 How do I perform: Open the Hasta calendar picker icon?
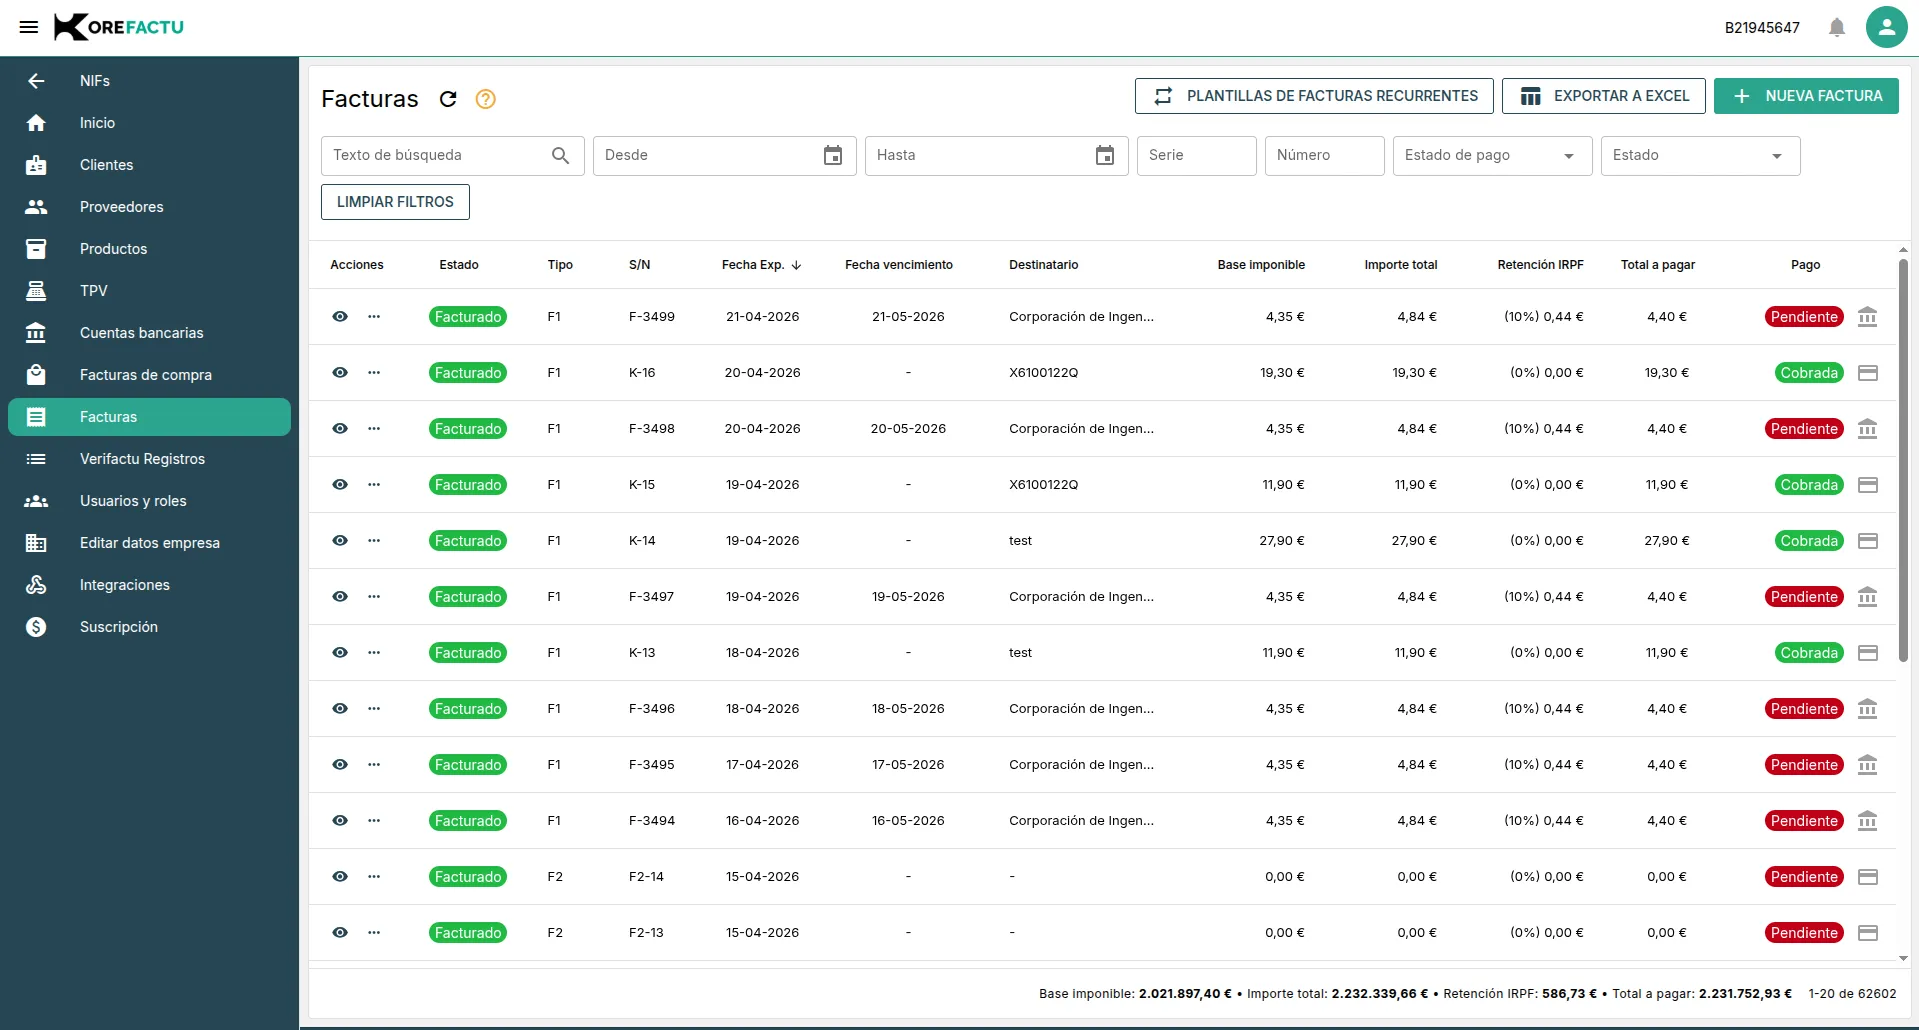1105,155
